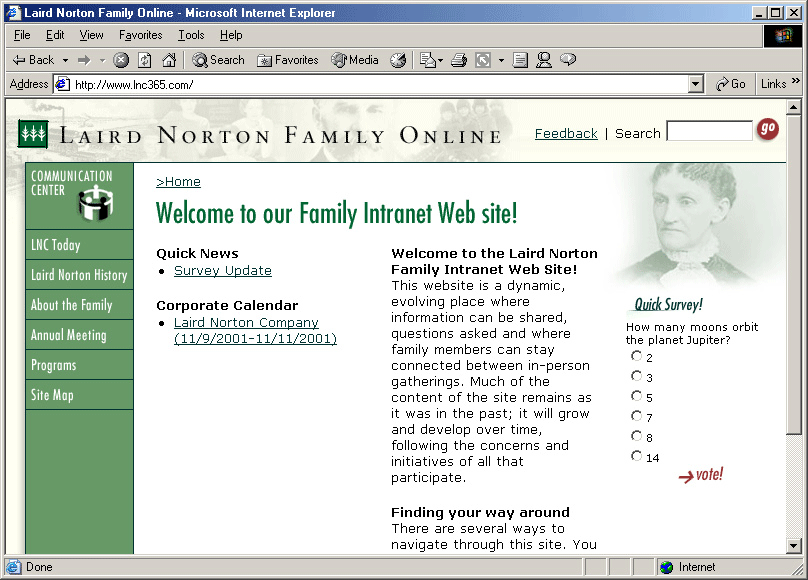This screenshot has height=580, width=808.
Task: Open the Back history dropdown arrow
Action: click(65, 61)
